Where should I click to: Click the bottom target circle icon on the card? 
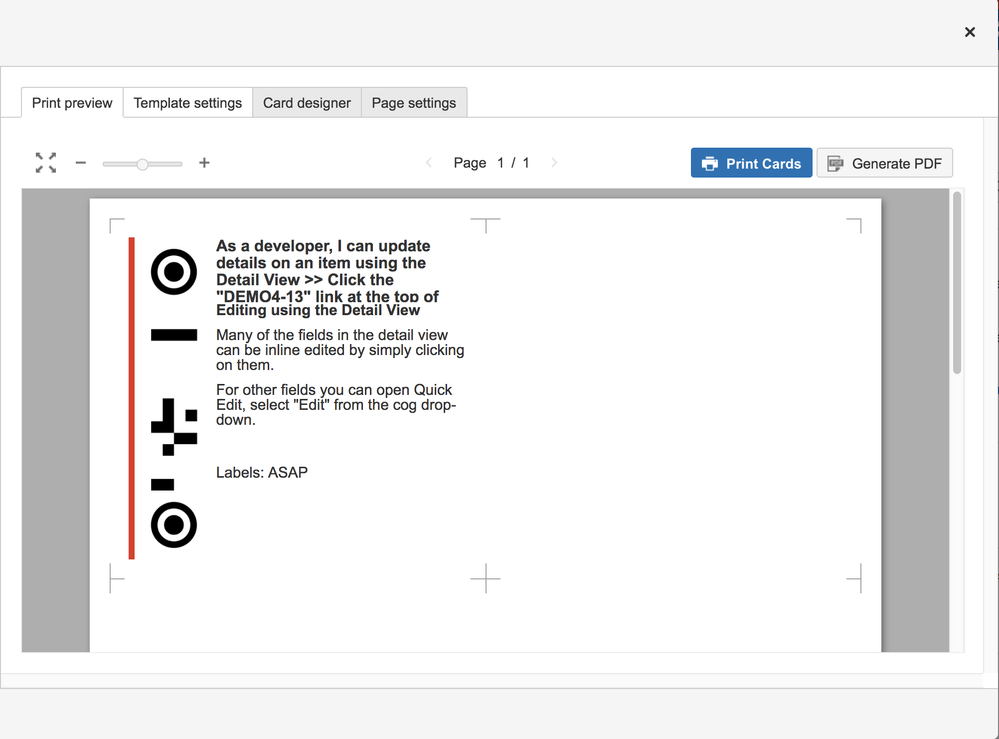pos(174,525)
